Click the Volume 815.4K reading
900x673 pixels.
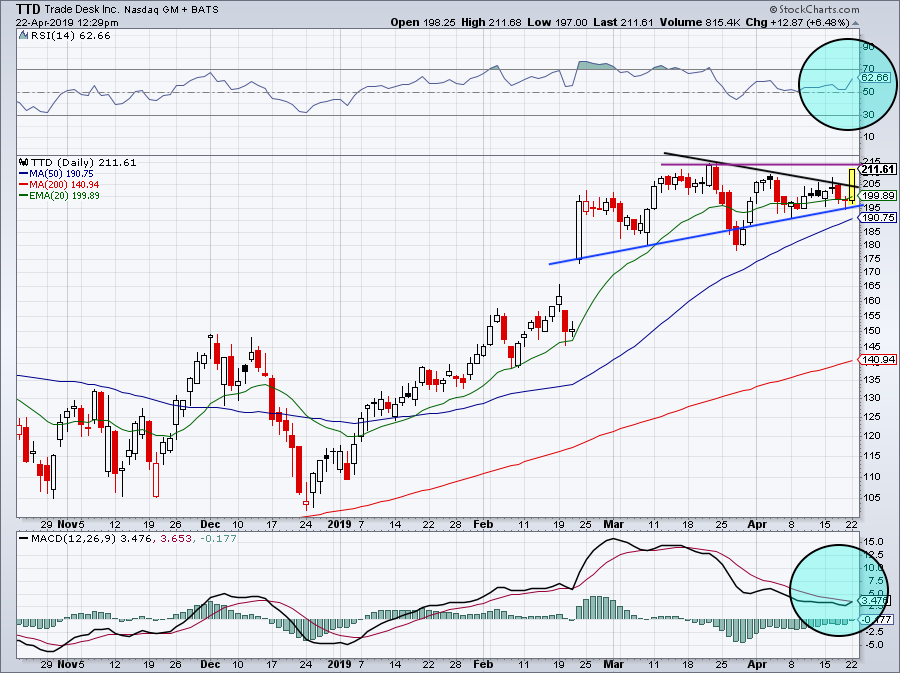pos(700,22)
